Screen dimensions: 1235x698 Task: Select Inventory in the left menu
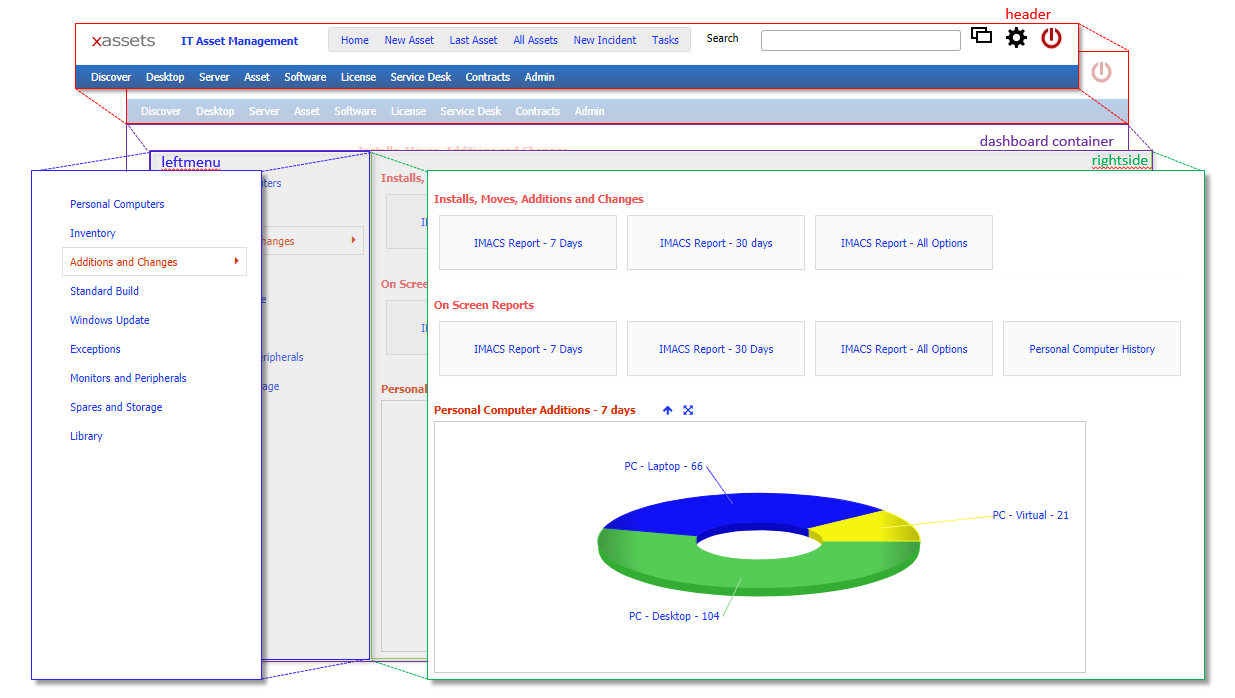click(93, 233)
